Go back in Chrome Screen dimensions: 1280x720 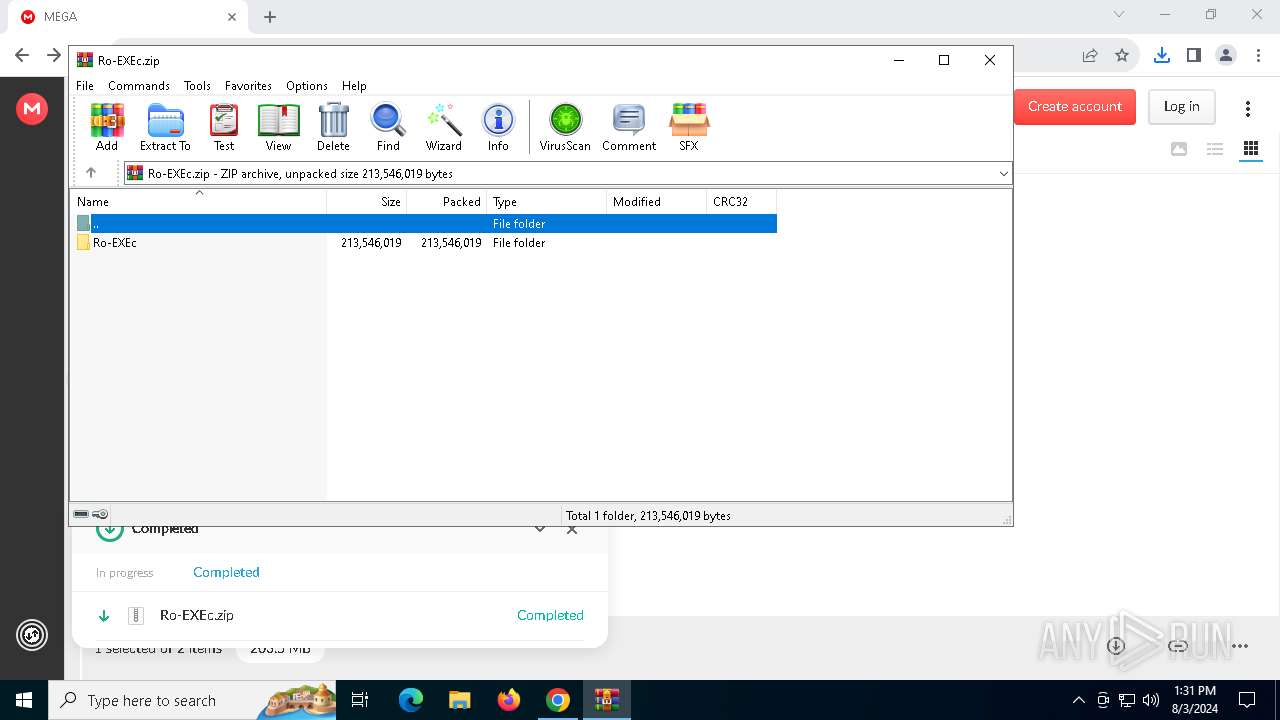[x=22, y=55]
